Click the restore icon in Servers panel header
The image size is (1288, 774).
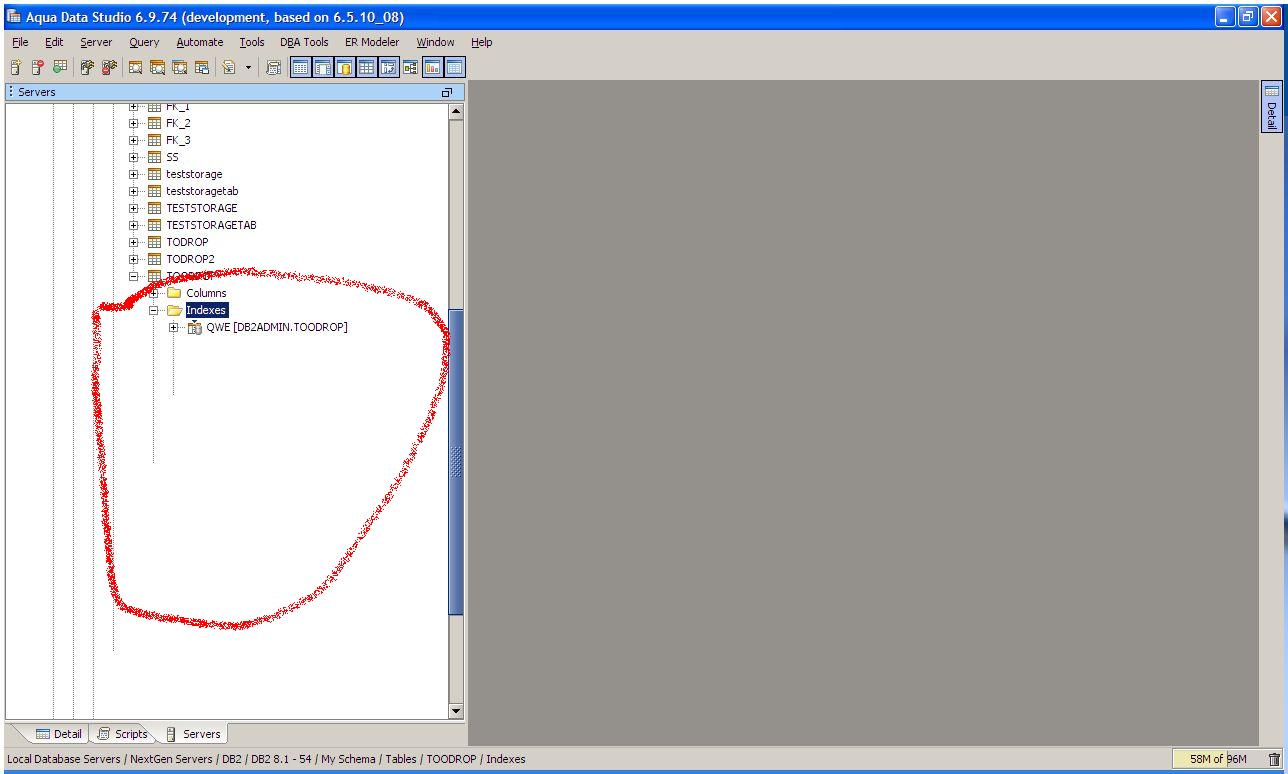pos(447,92)
